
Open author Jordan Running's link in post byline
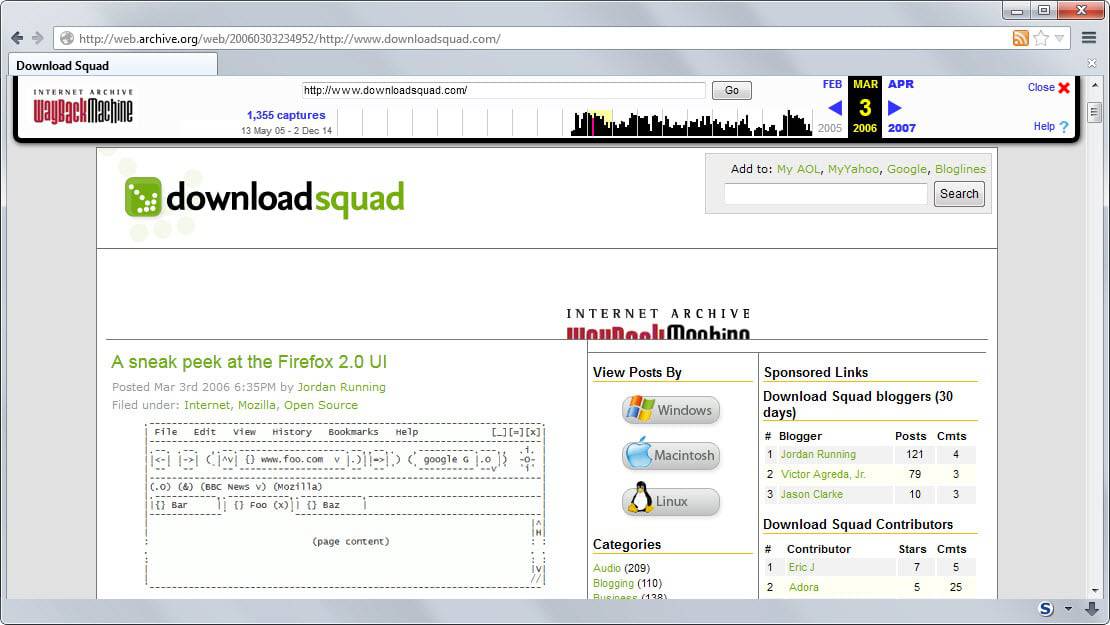tap(341, 387)
